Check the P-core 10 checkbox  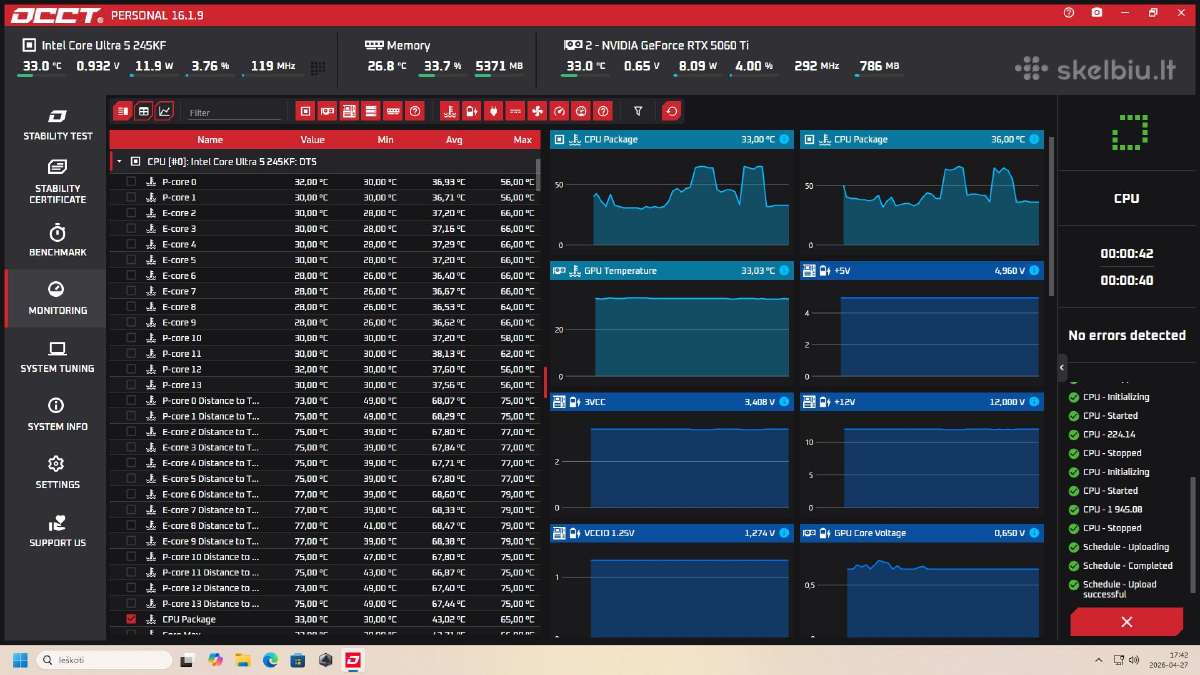(x=131, y=338)
